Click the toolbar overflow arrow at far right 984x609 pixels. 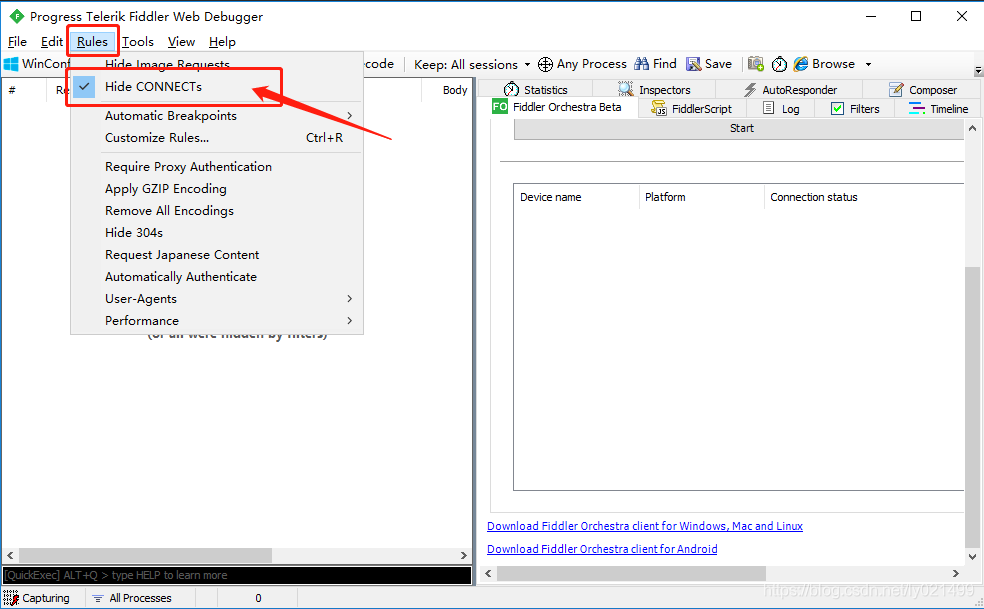click(x=978, y=70)
